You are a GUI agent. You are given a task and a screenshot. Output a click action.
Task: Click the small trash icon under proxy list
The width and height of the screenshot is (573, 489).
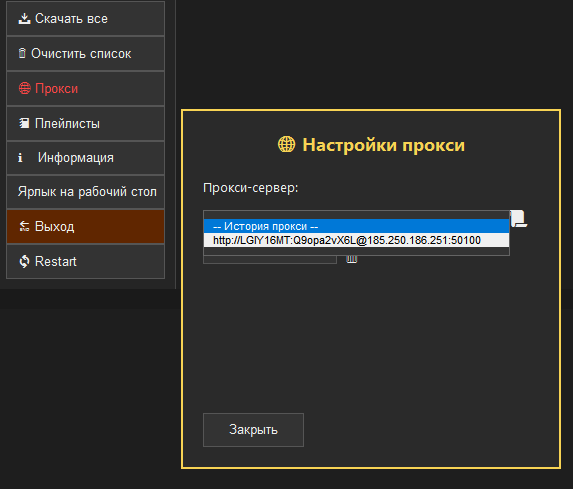click(x=352, y=259)
